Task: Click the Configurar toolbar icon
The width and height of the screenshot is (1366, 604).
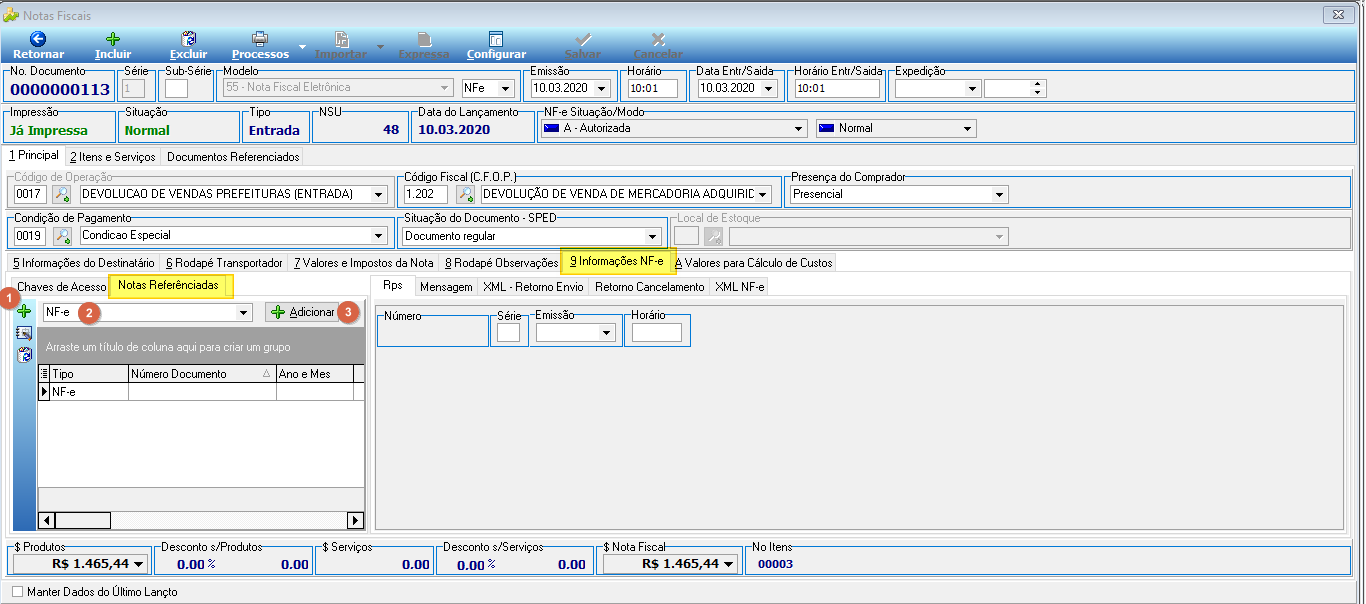Action: pos(496,39)
